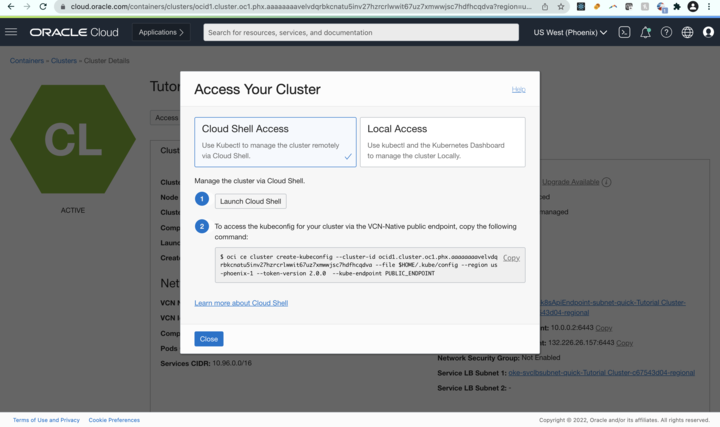The width and height of the screenshot is (720, 427).
Task: Select Local Access option
Action: (x=443, y=142)
